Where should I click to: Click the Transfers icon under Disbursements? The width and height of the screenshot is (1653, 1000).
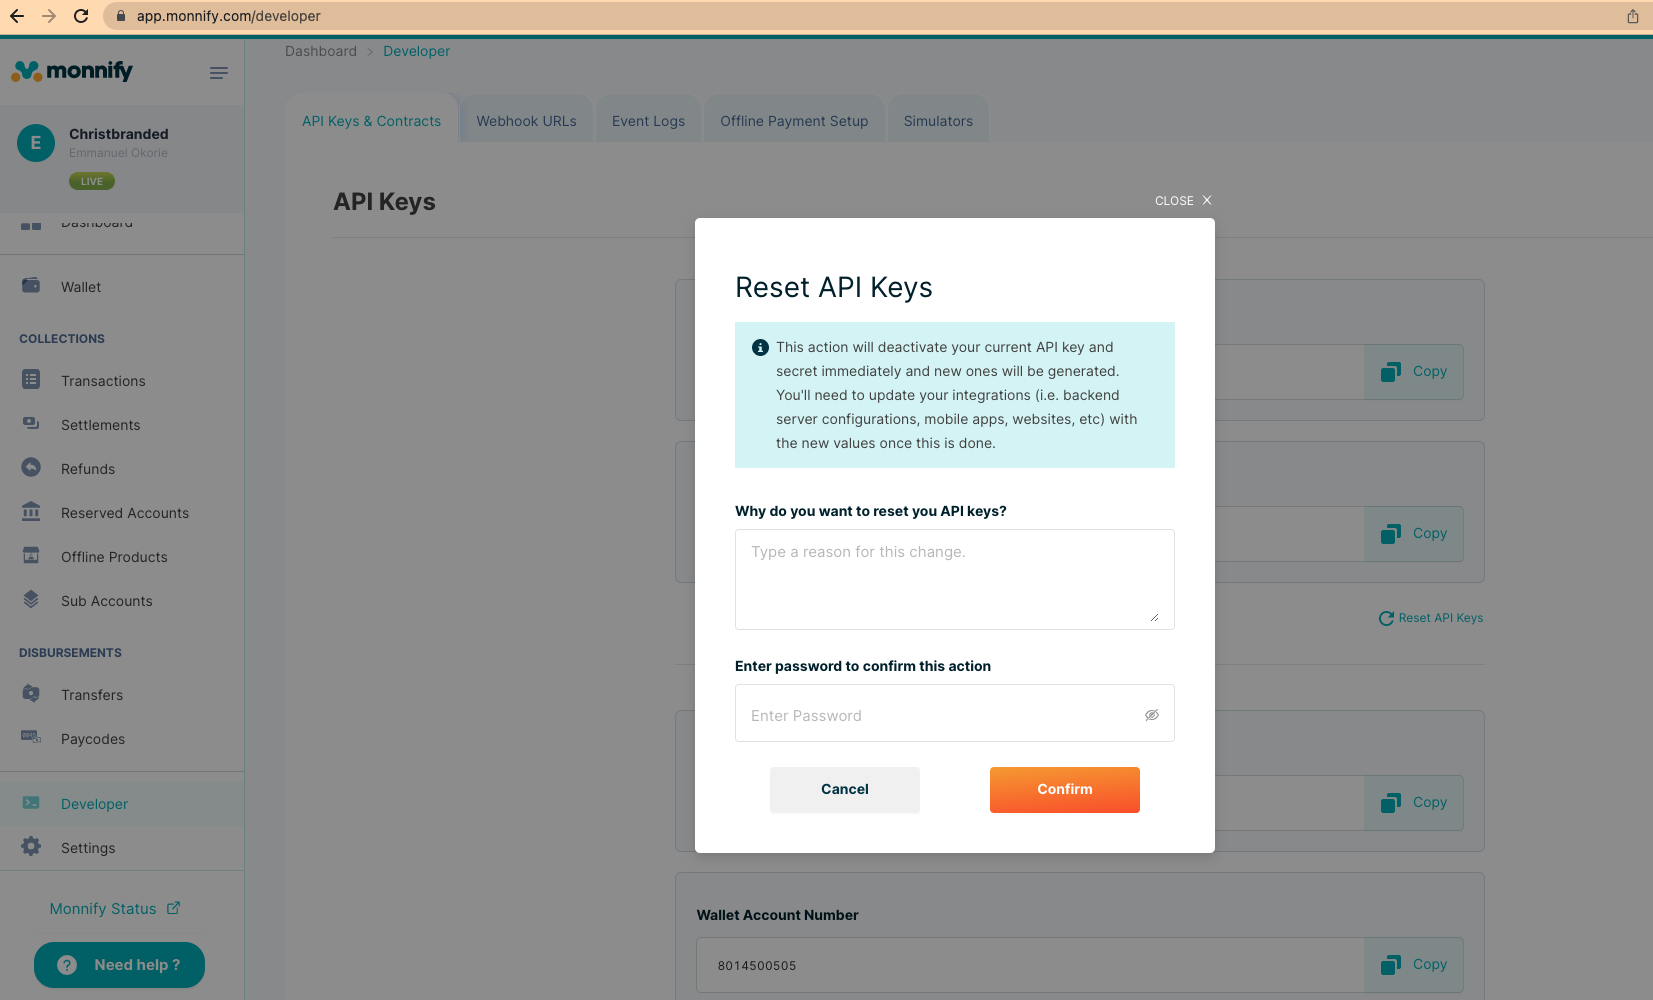tap(31, 694)
